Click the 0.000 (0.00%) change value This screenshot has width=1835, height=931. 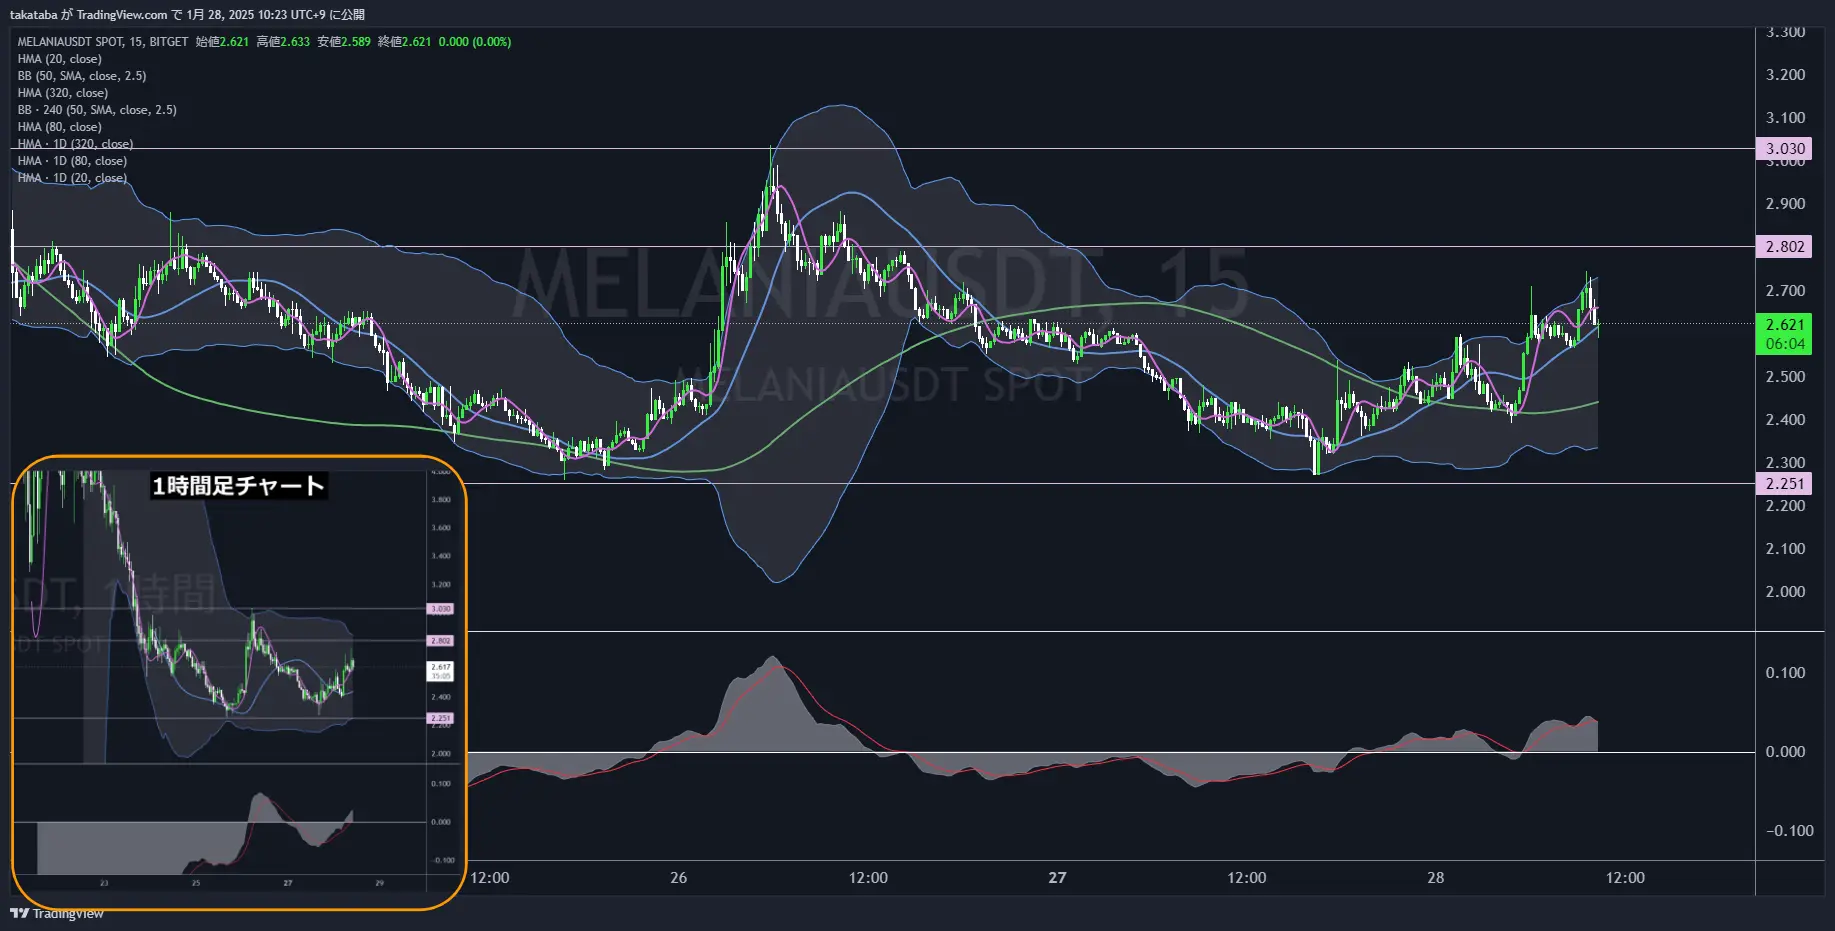pyautogui.click(x=475, y=42)
